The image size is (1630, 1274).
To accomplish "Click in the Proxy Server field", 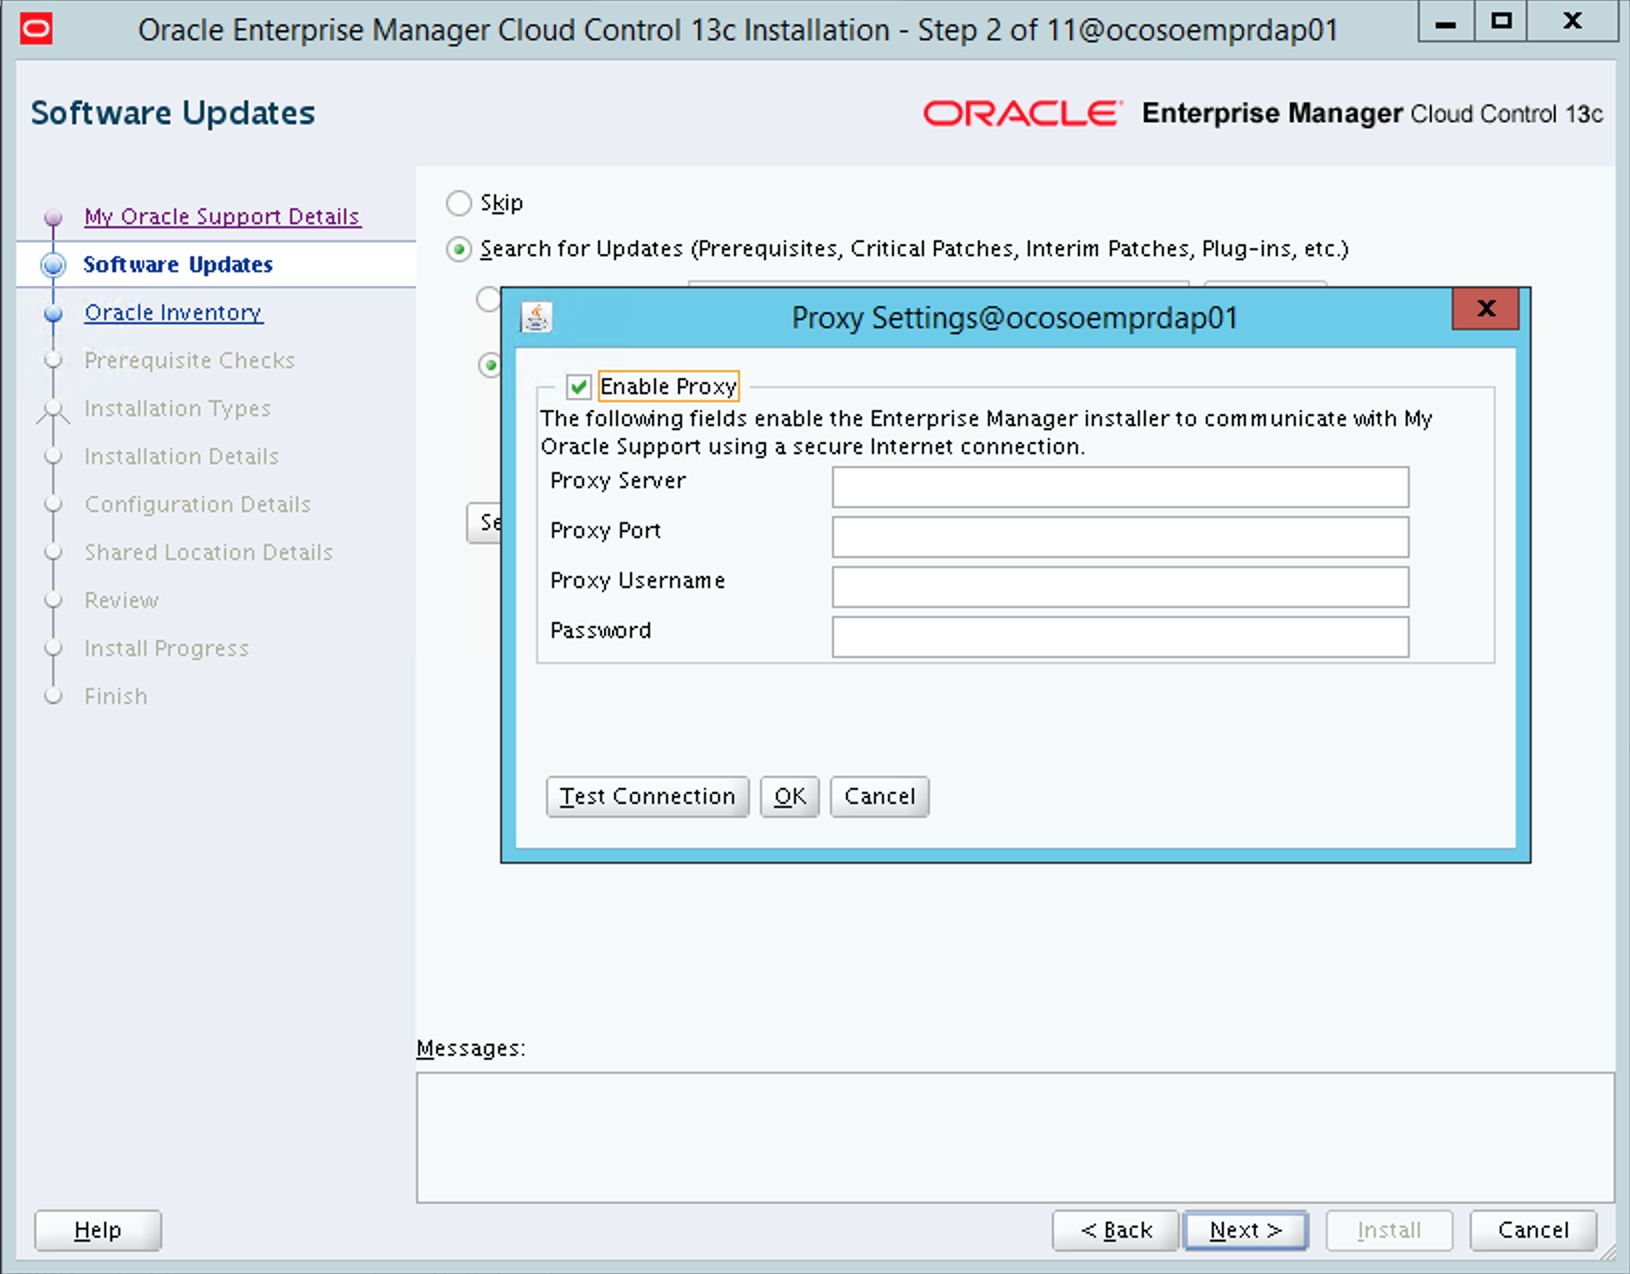I will [x=1120, y=487].
